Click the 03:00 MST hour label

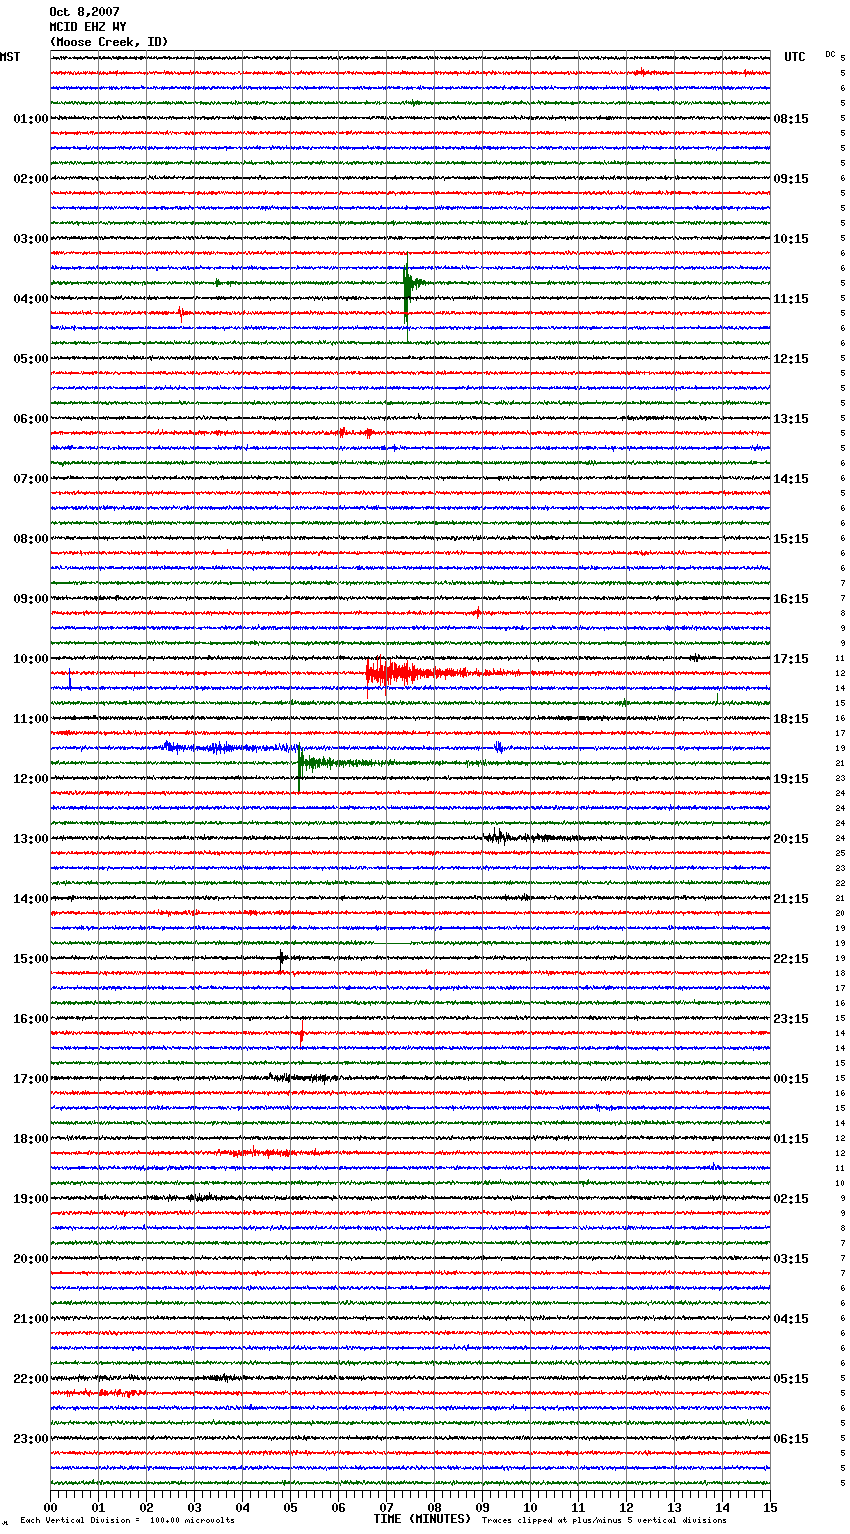31,239
